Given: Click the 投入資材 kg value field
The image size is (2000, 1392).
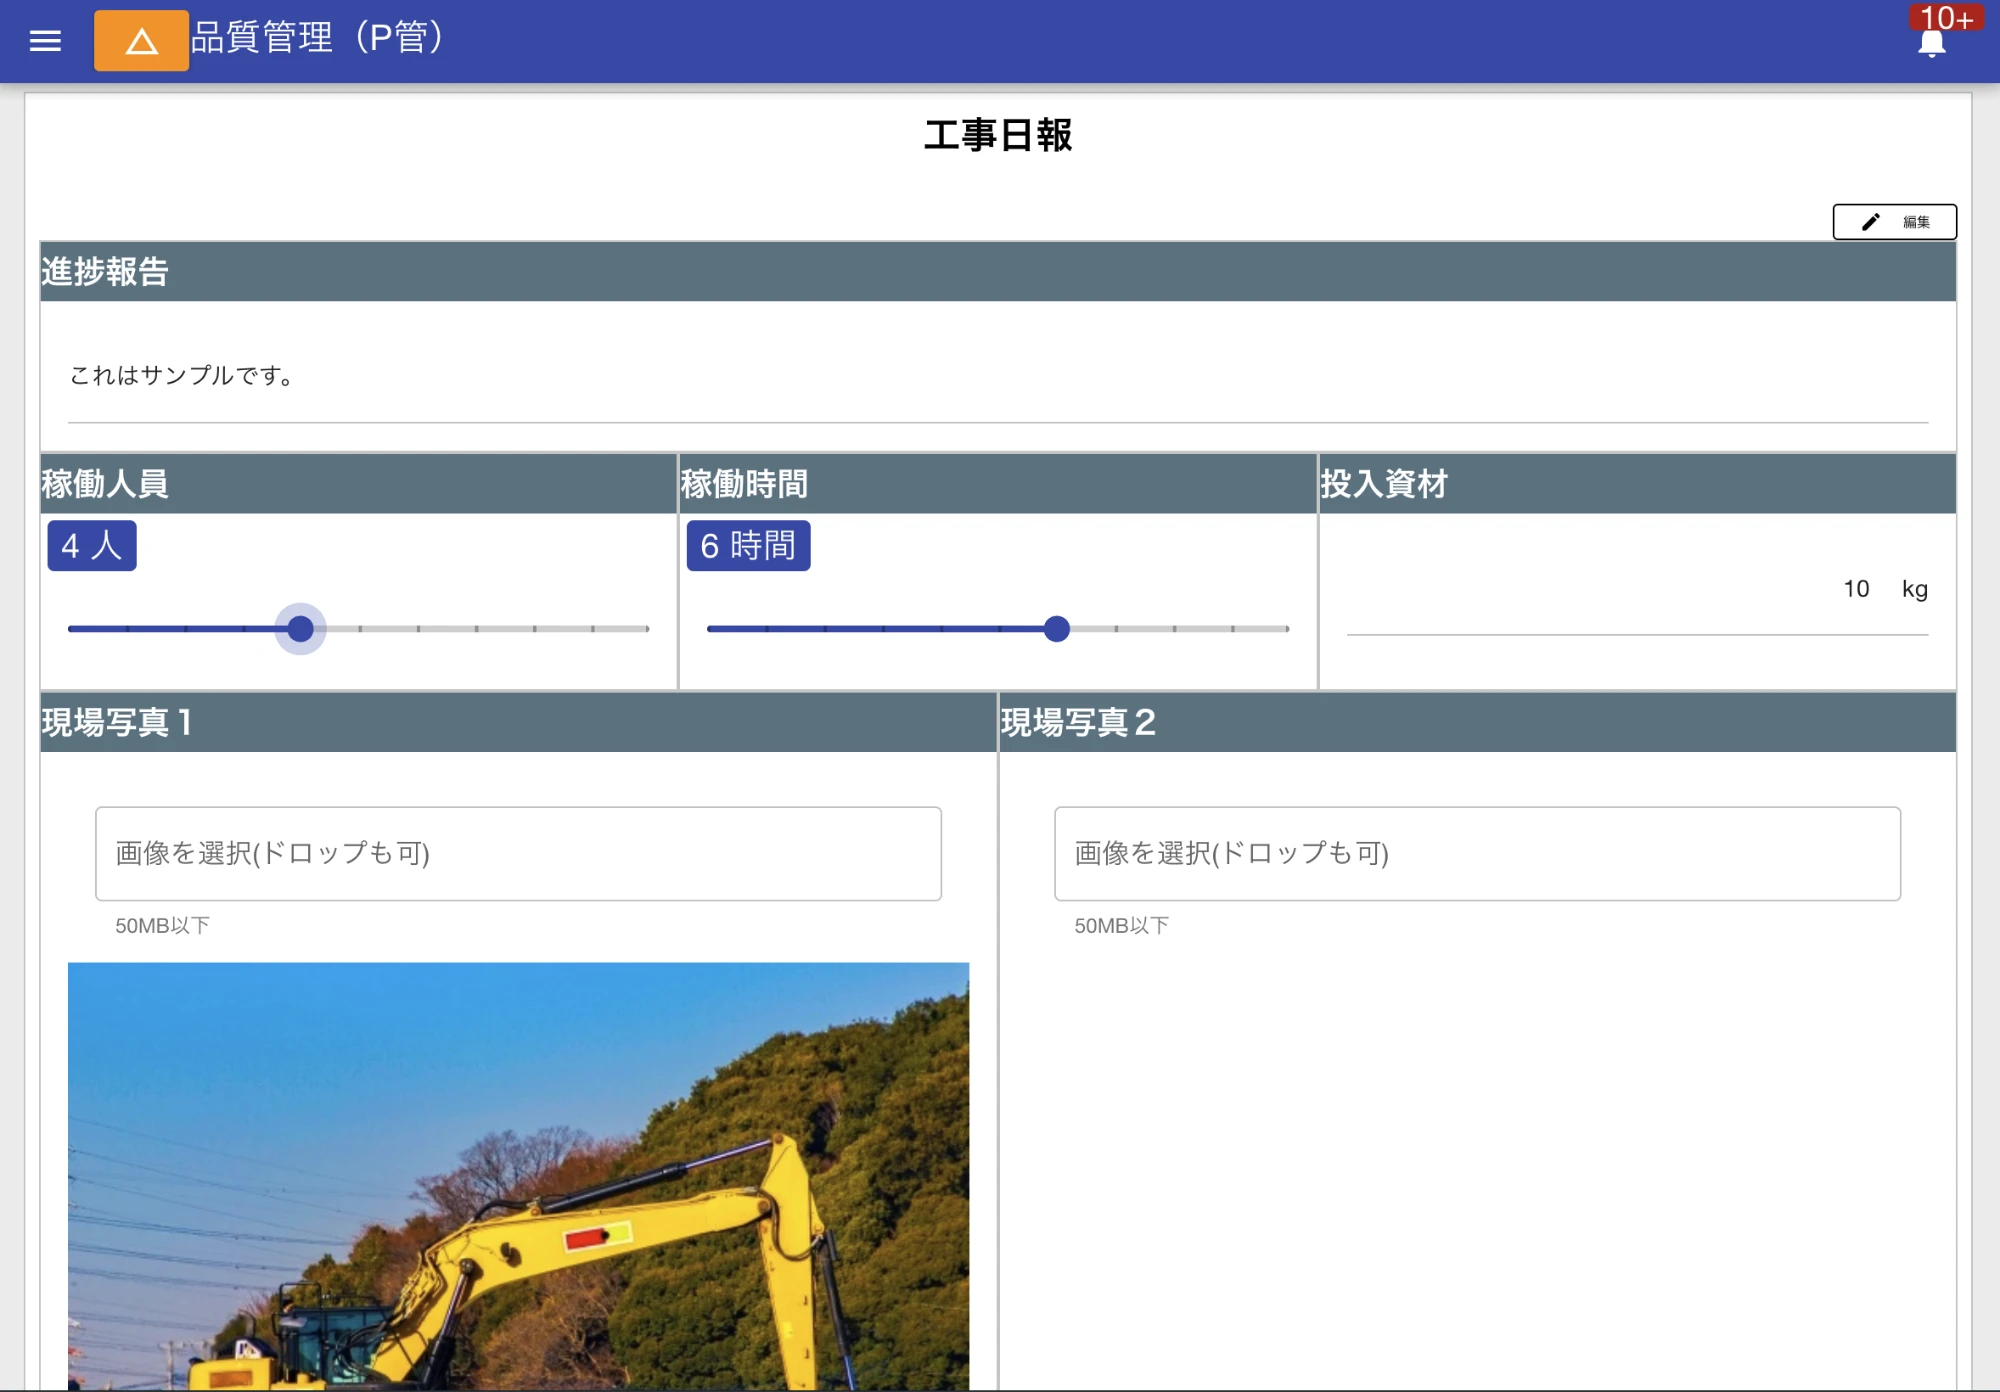Looking at the screenshot, I should click(x=1857, y=589).
